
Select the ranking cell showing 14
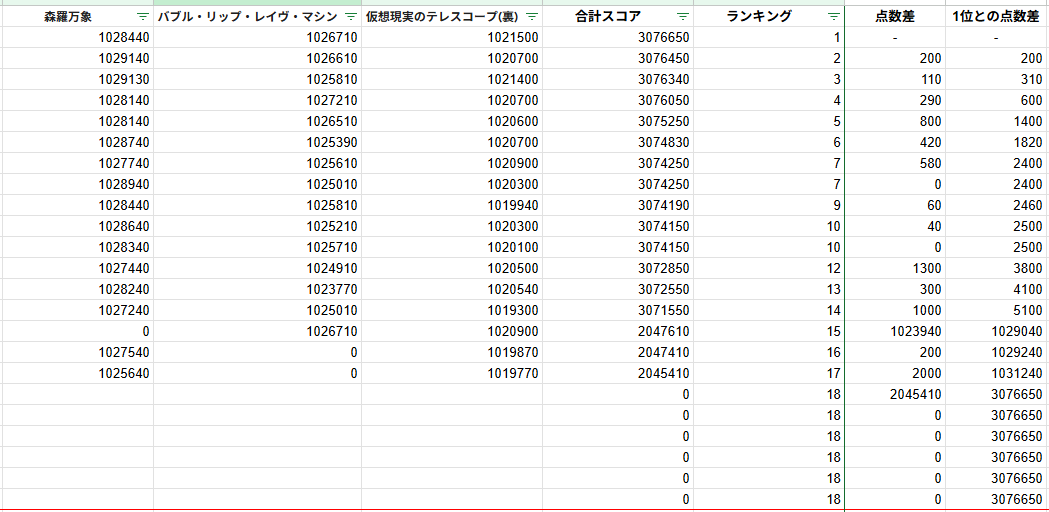769,310
